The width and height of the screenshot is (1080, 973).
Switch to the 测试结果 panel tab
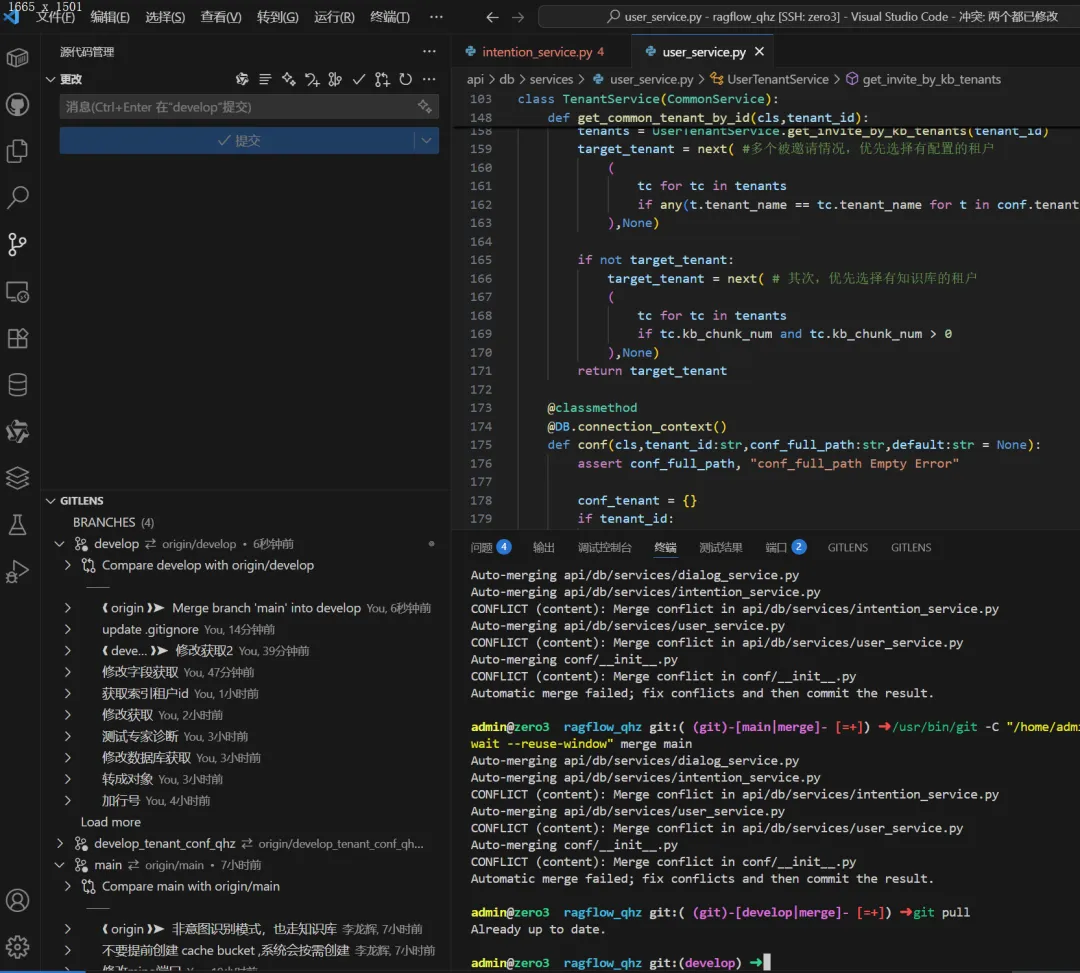pos(720,547)
